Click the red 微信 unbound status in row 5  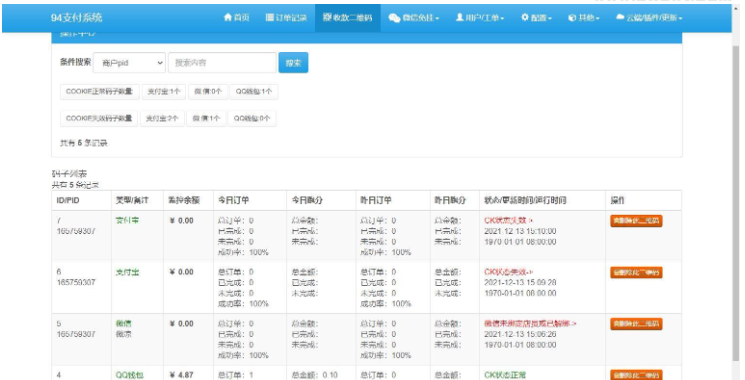530,323
